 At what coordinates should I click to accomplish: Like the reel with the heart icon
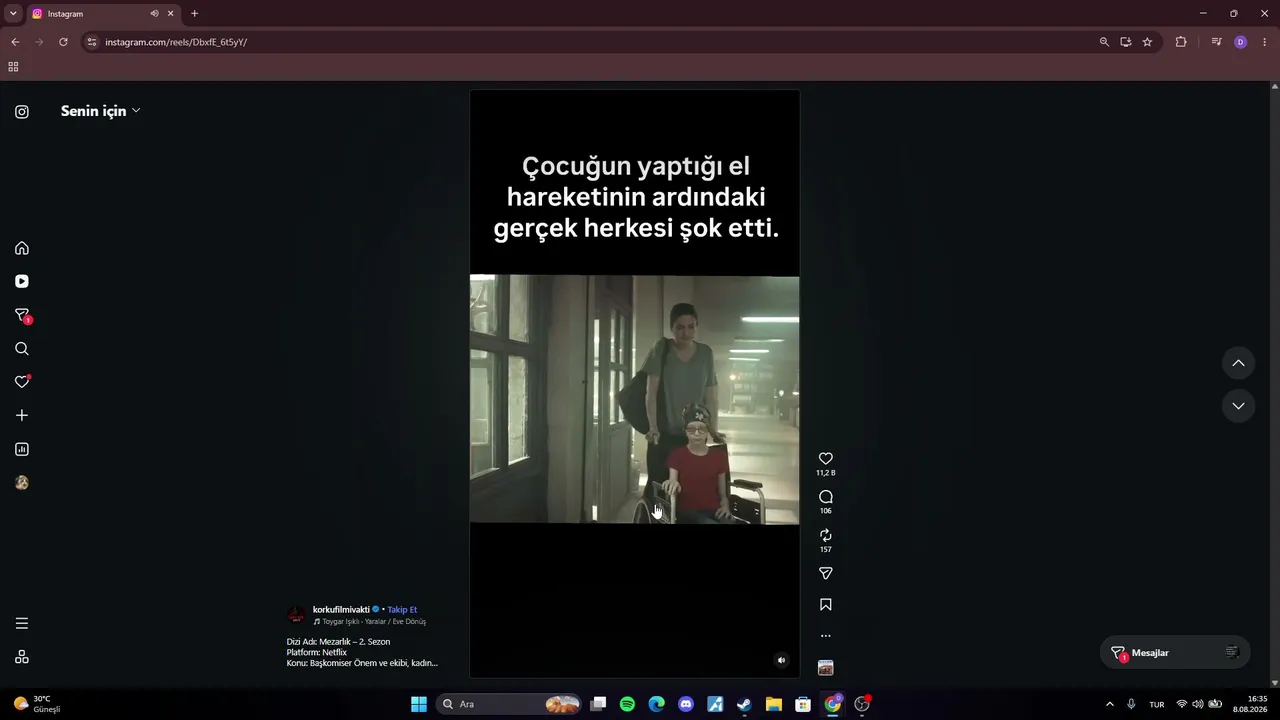point(826,459)
